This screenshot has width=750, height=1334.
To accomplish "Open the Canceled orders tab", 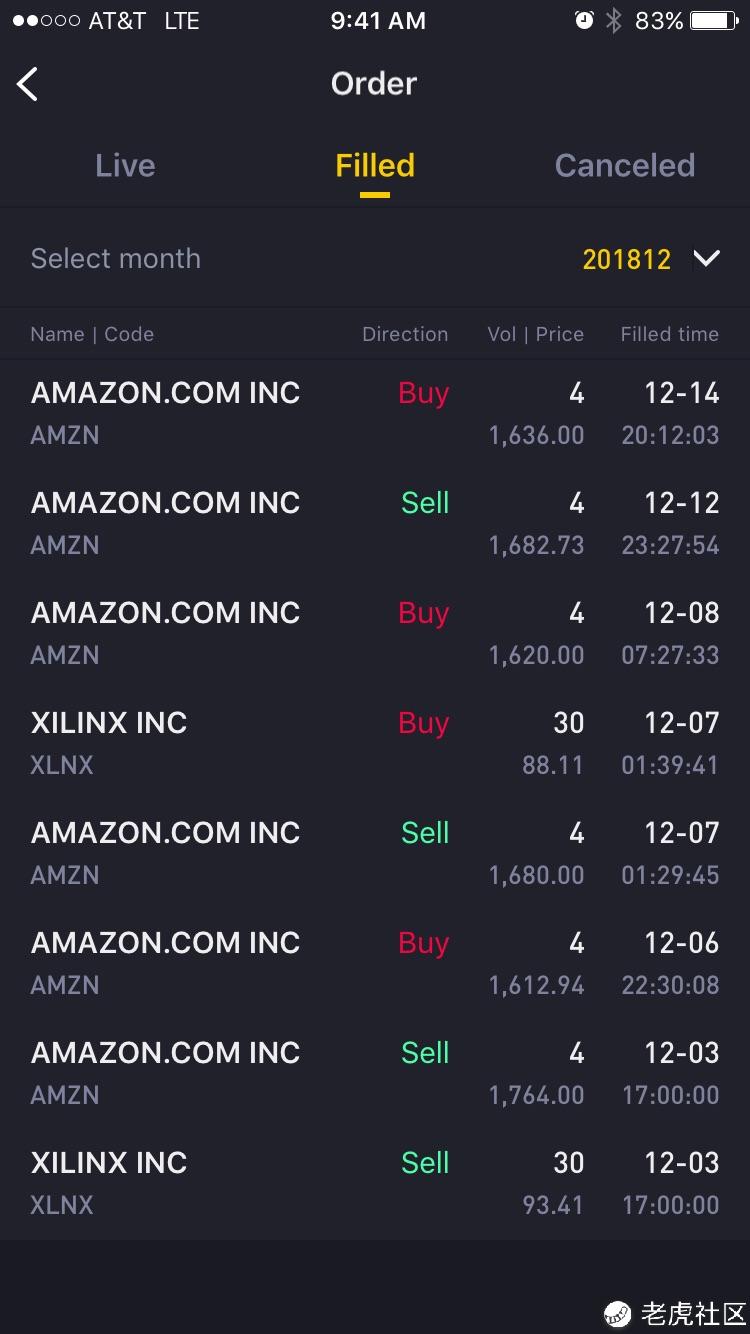I will click(x=625, y=166).
